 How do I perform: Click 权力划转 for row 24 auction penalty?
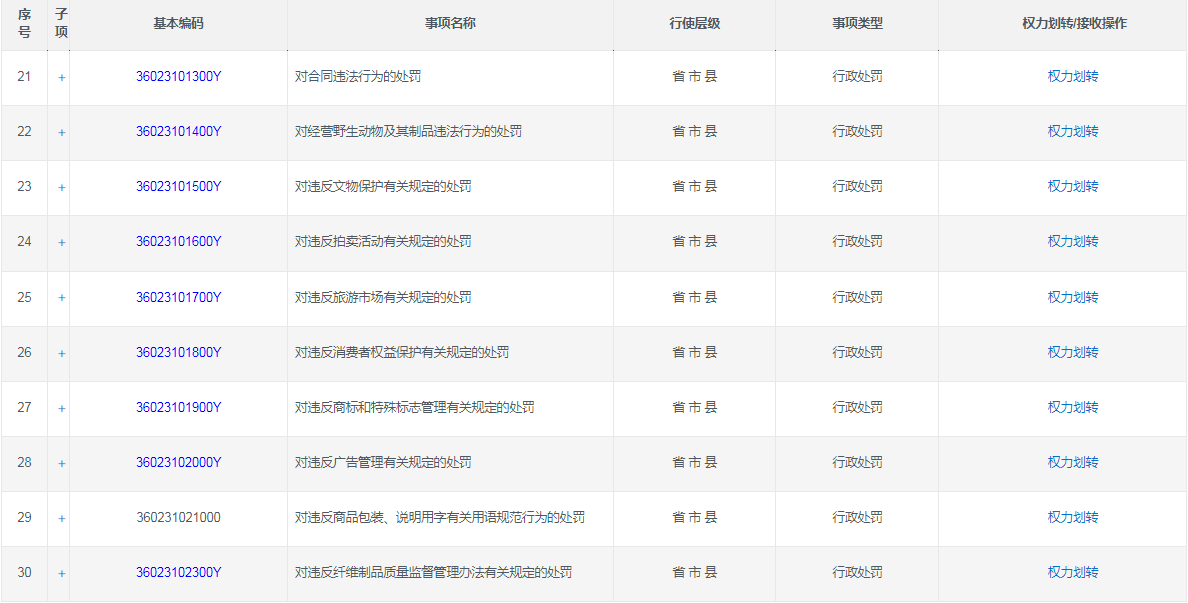(1072, 241)
